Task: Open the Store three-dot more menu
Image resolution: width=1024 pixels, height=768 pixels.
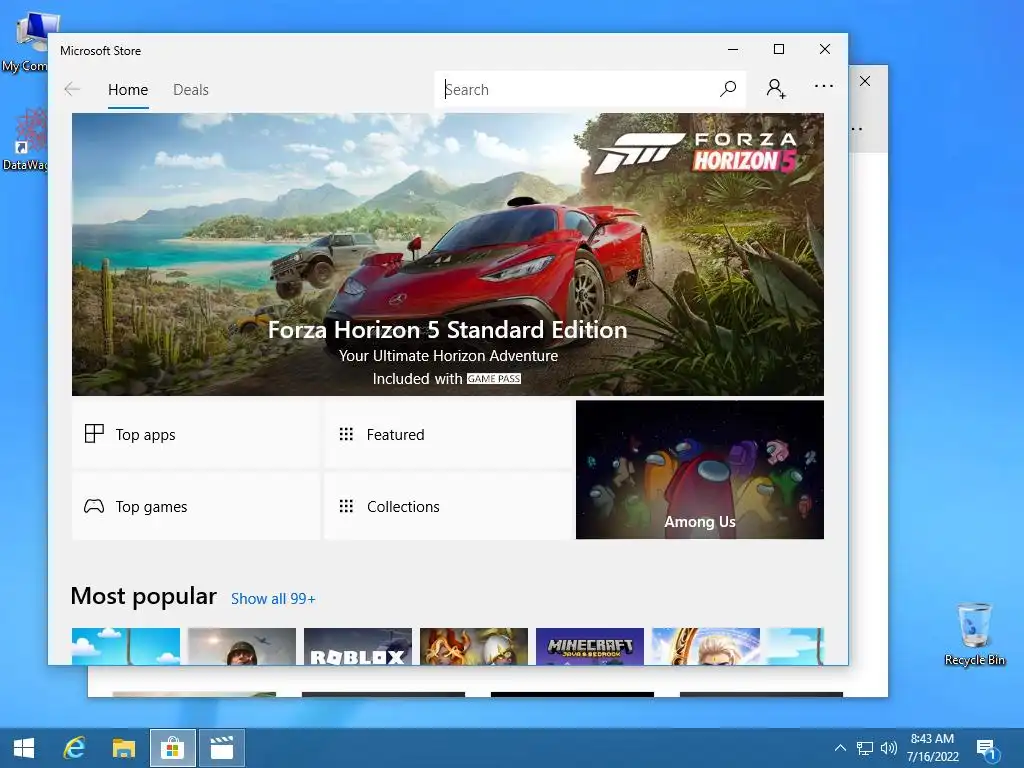Action: click(824, 86)
